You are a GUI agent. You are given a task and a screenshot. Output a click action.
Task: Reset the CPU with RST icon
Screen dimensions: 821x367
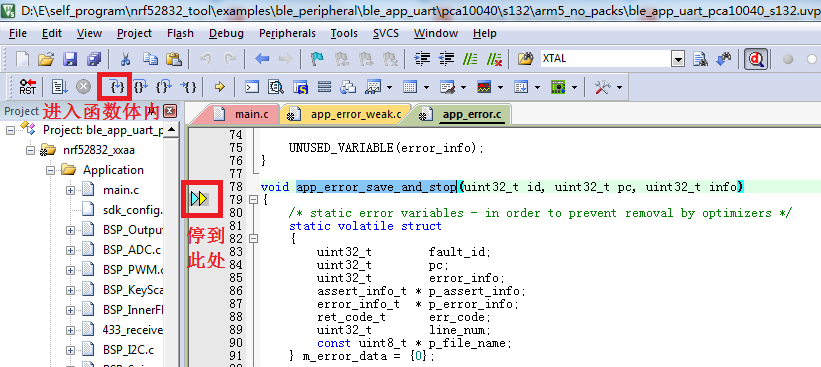(x=27, y=86)
